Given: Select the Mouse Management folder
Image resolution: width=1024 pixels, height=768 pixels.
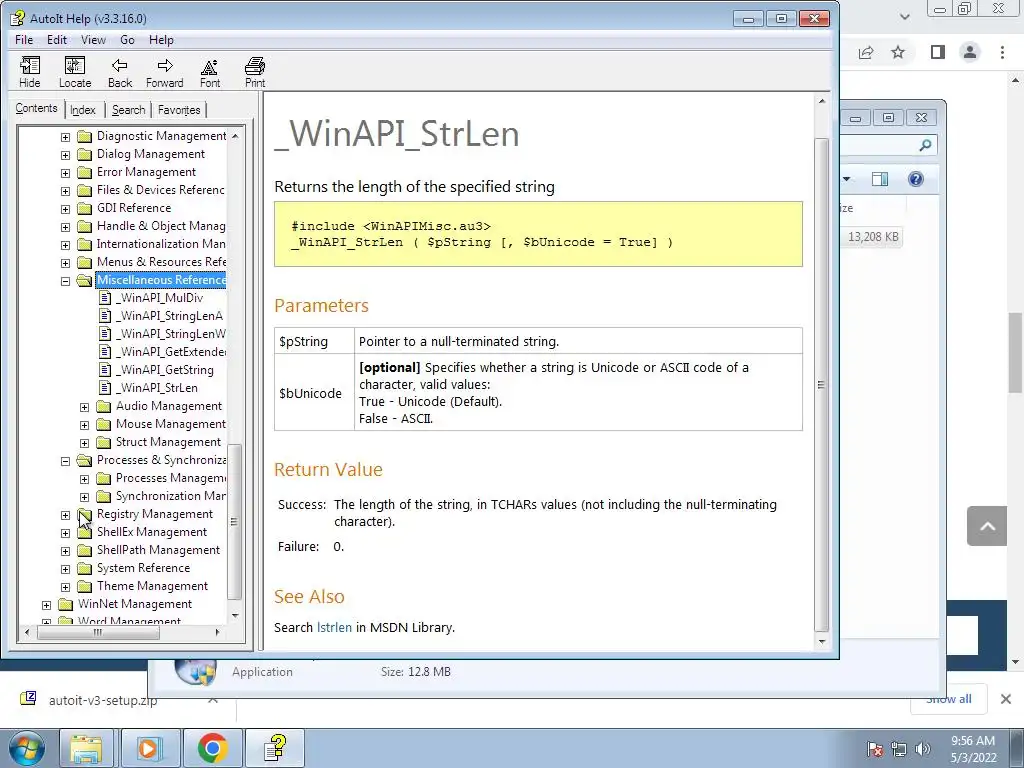Looking at the screenshot, I should [x=170, y=424].
